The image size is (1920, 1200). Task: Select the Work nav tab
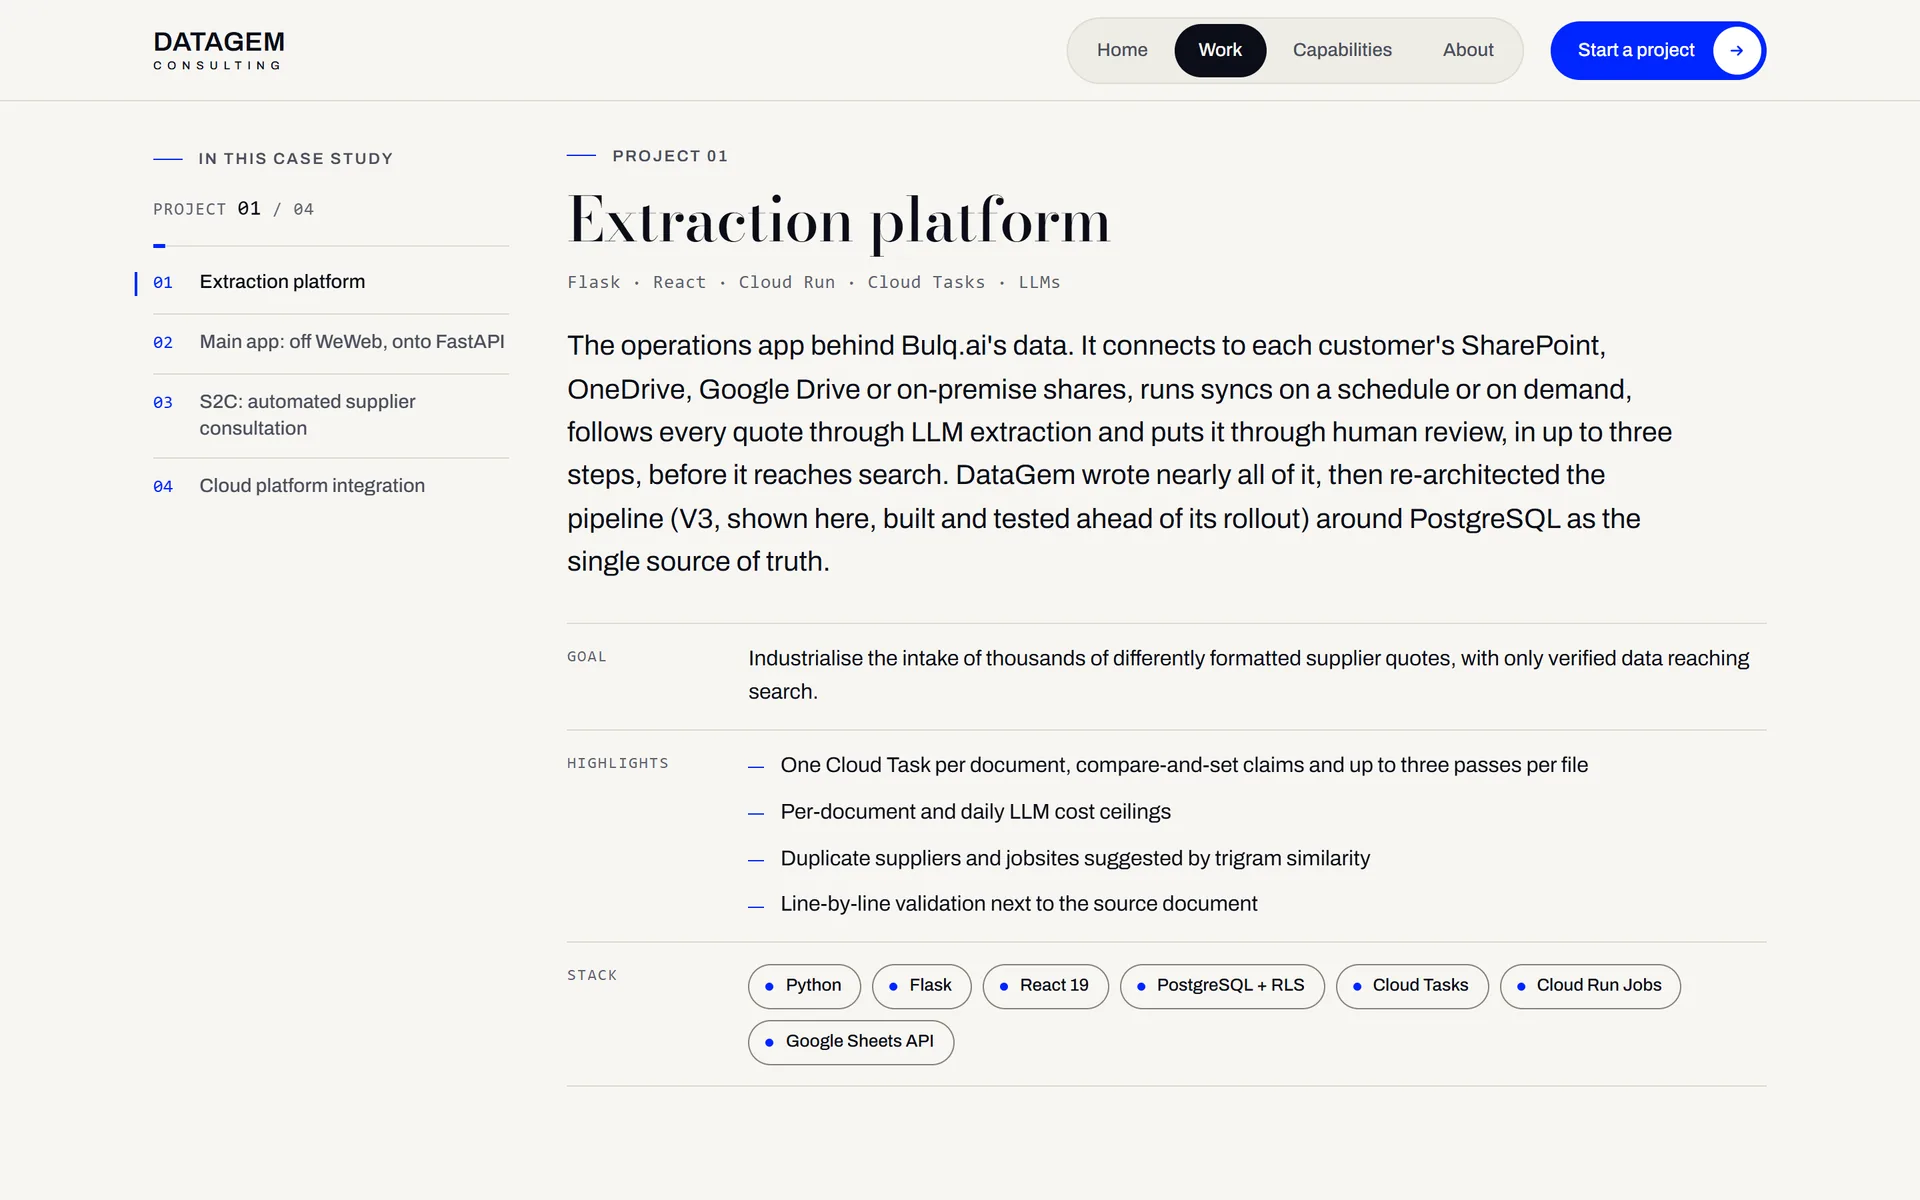(x=1220, y=50)
